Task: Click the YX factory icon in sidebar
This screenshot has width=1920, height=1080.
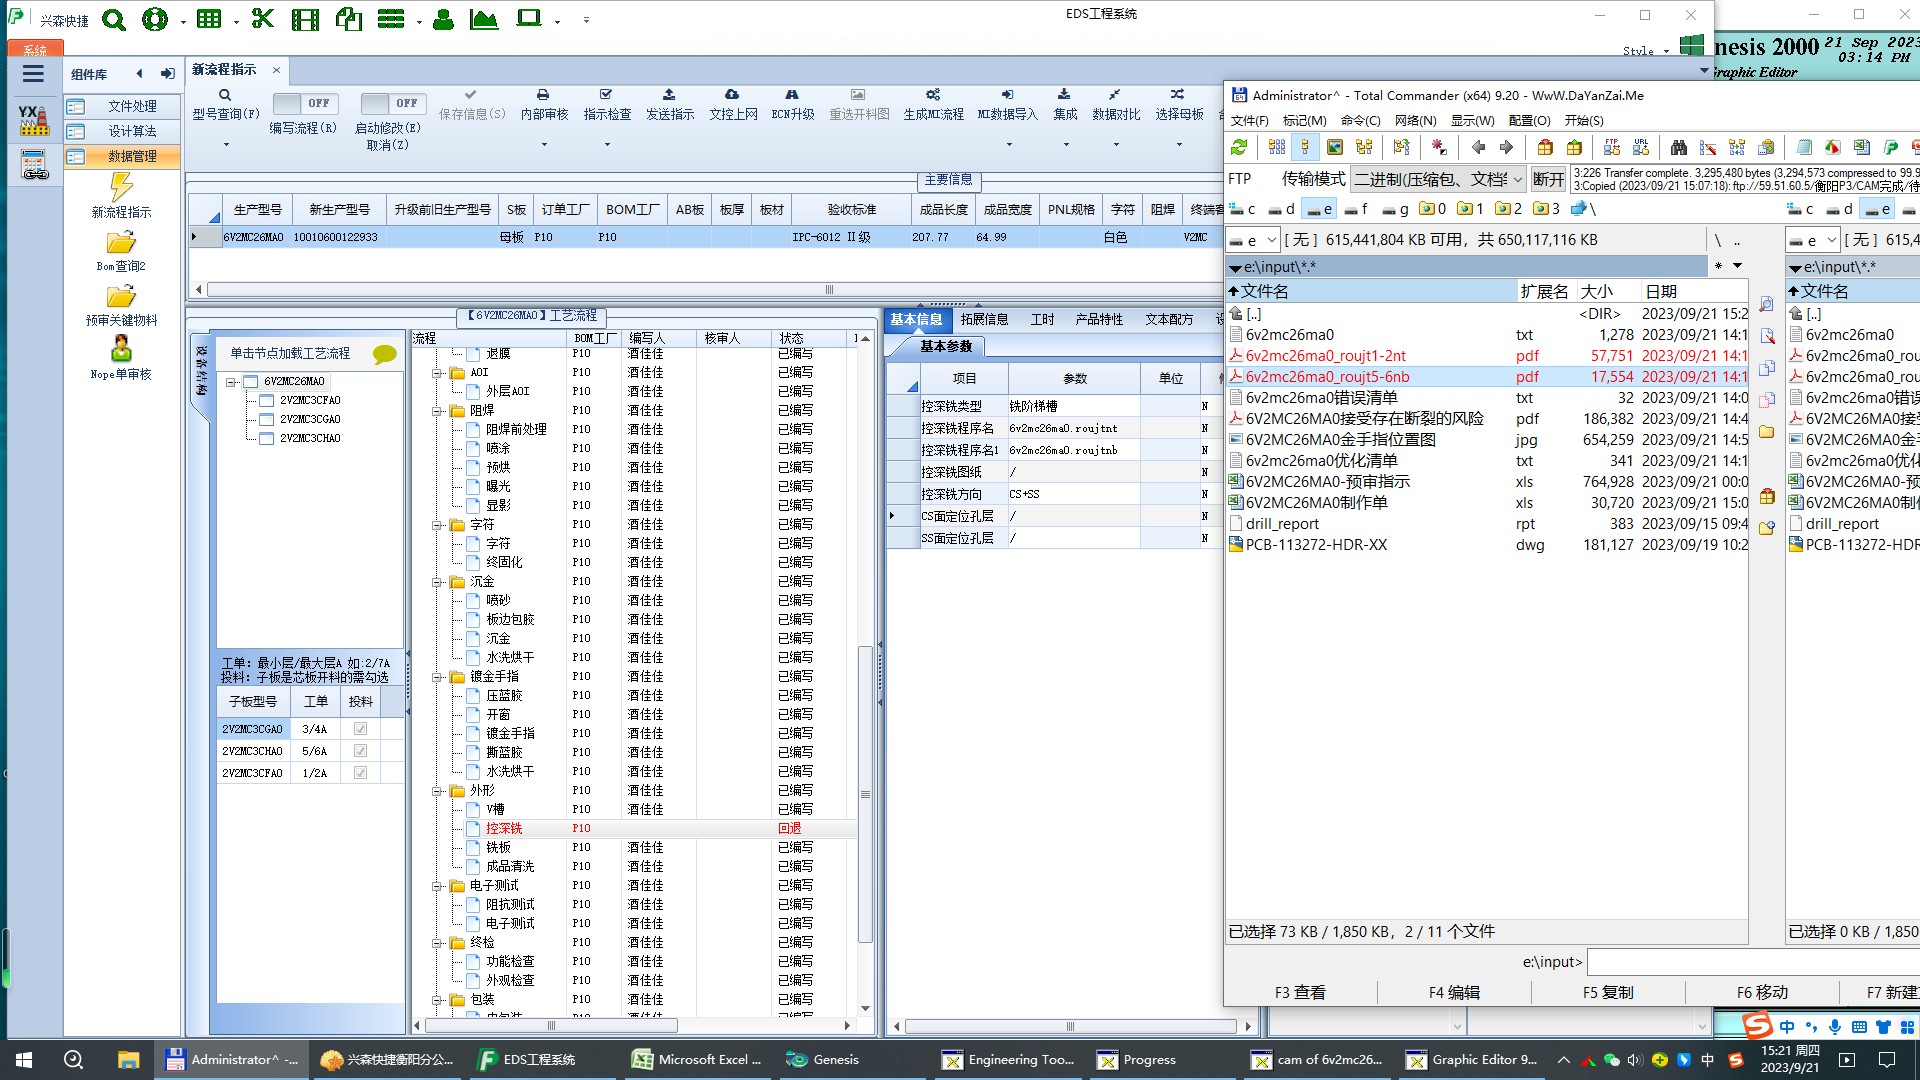Action: (x=33, y=119)
